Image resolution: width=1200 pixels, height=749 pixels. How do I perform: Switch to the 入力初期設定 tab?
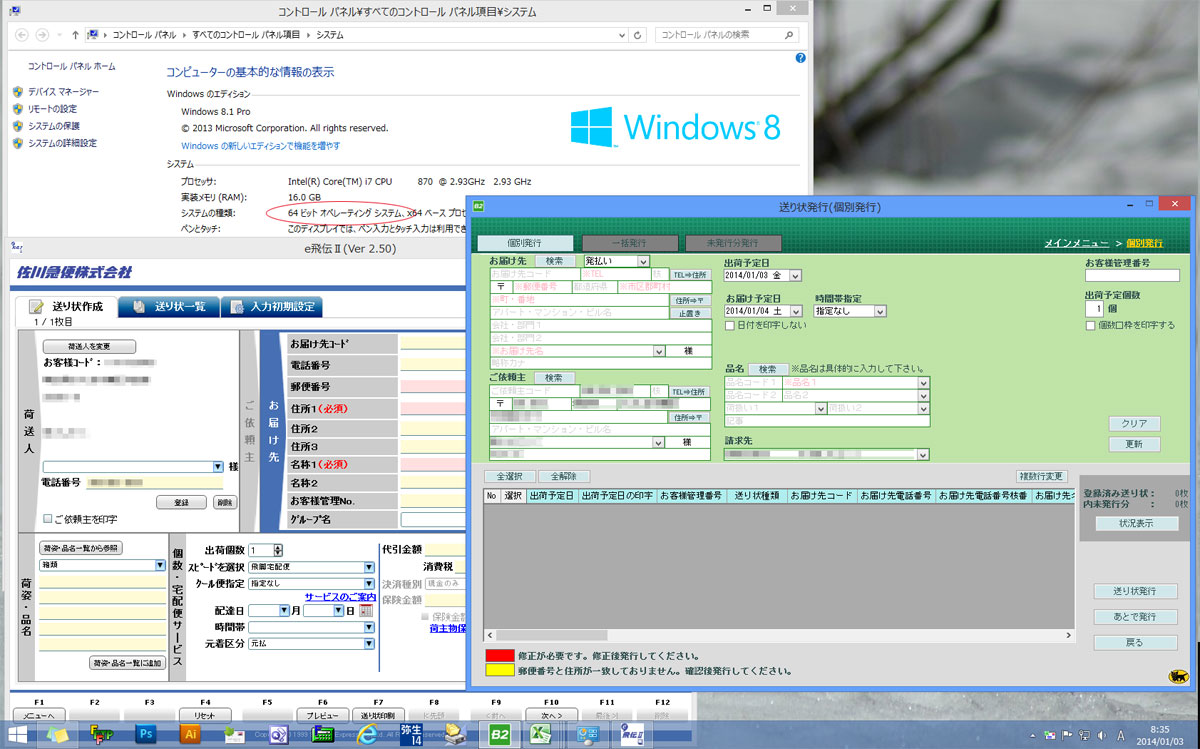click(x=272, y=307)
